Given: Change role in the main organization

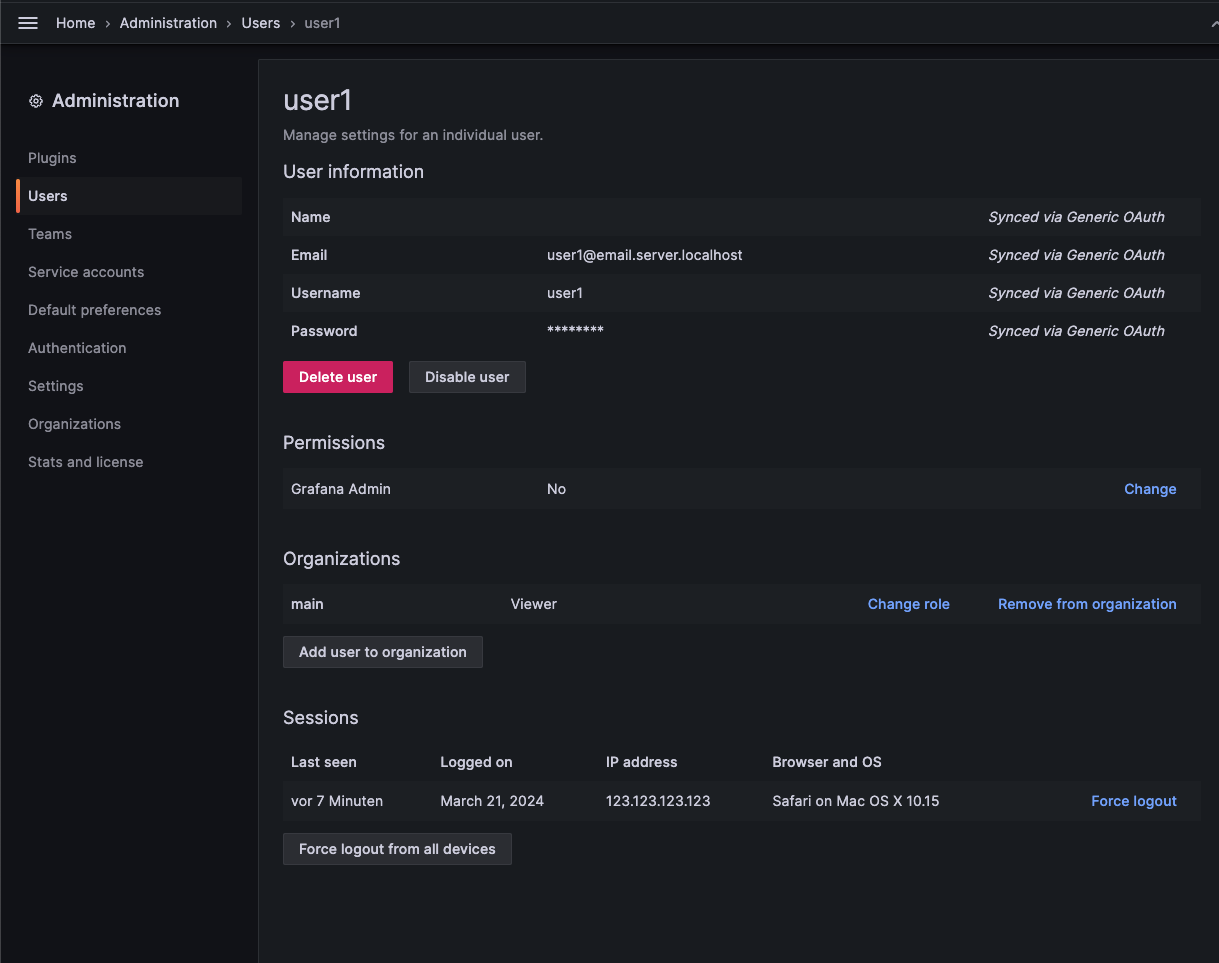Looking at the screenshot, I should pyautogui.click(x=907, y=604).
